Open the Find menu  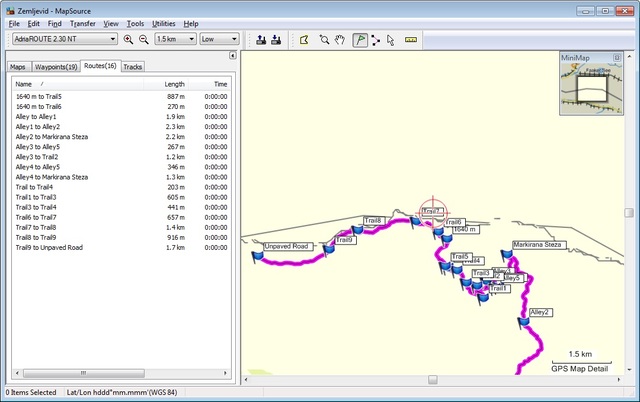coord(55,24)
